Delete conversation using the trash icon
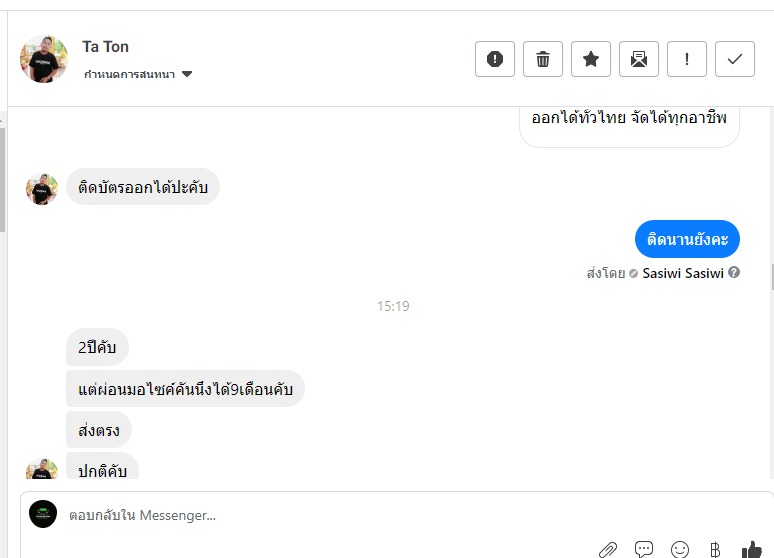The height and width of the screenshot is (558, 774). coord(543,59)
